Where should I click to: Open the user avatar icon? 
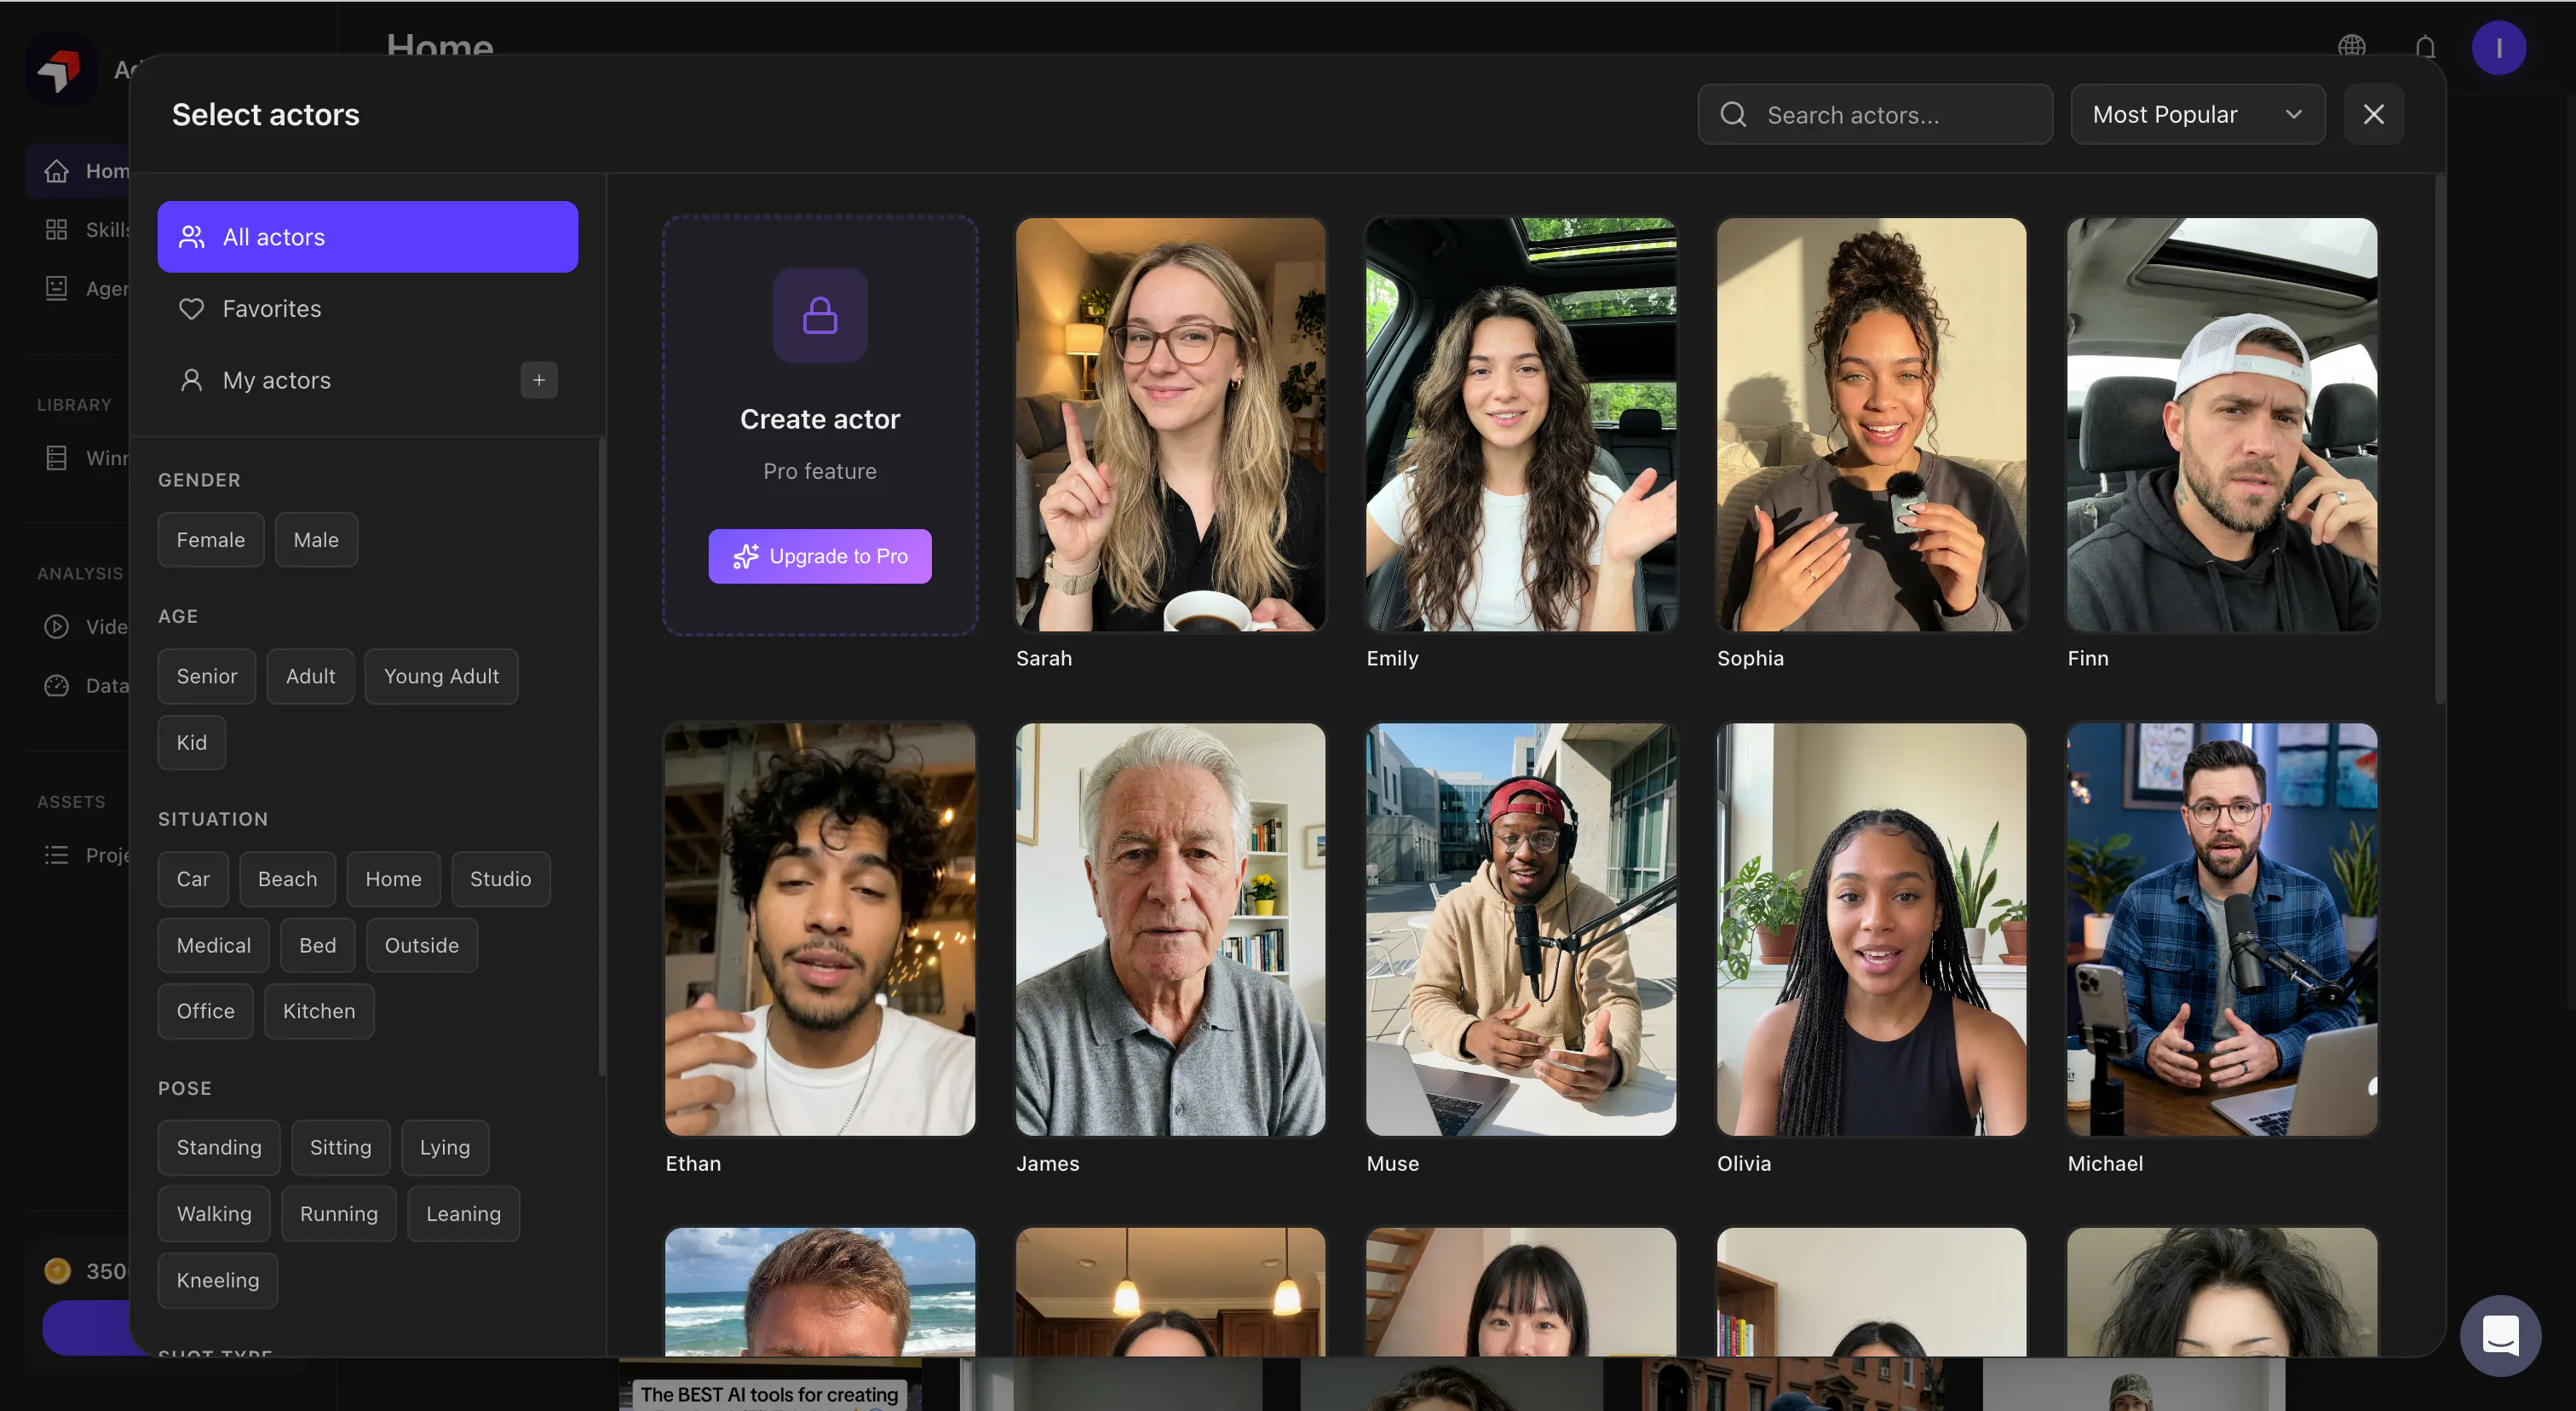point(2498,48)
